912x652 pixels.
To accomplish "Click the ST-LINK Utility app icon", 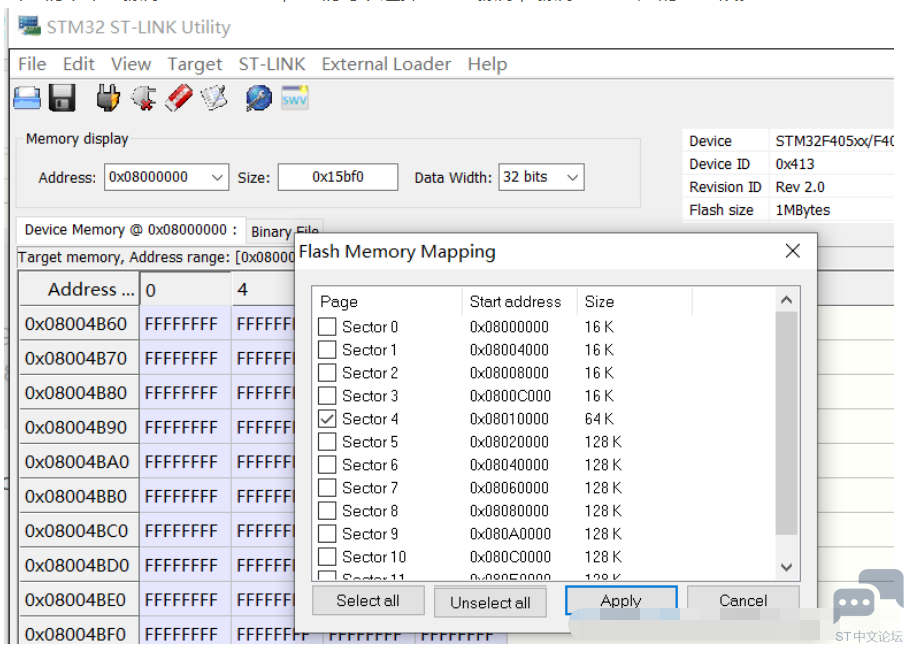I will (x=29, y=26).
